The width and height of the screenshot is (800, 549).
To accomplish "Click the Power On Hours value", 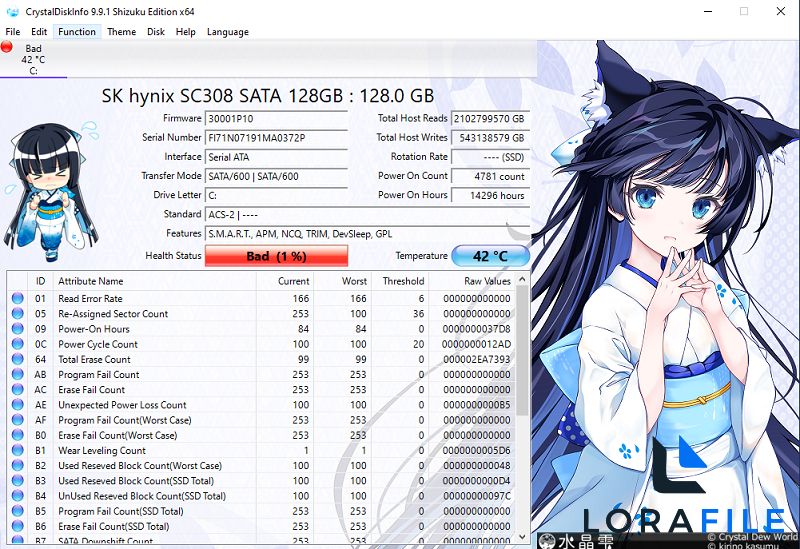I will 490,195.
